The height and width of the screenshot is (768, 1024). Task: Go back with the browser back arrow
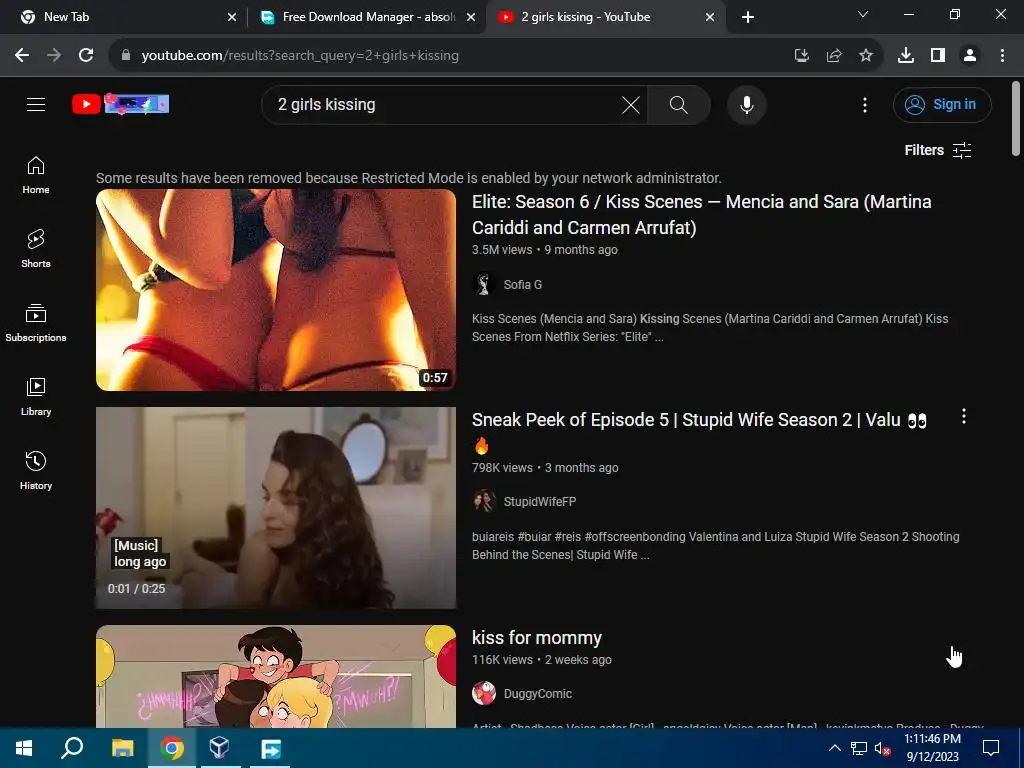tap(22, 56)
